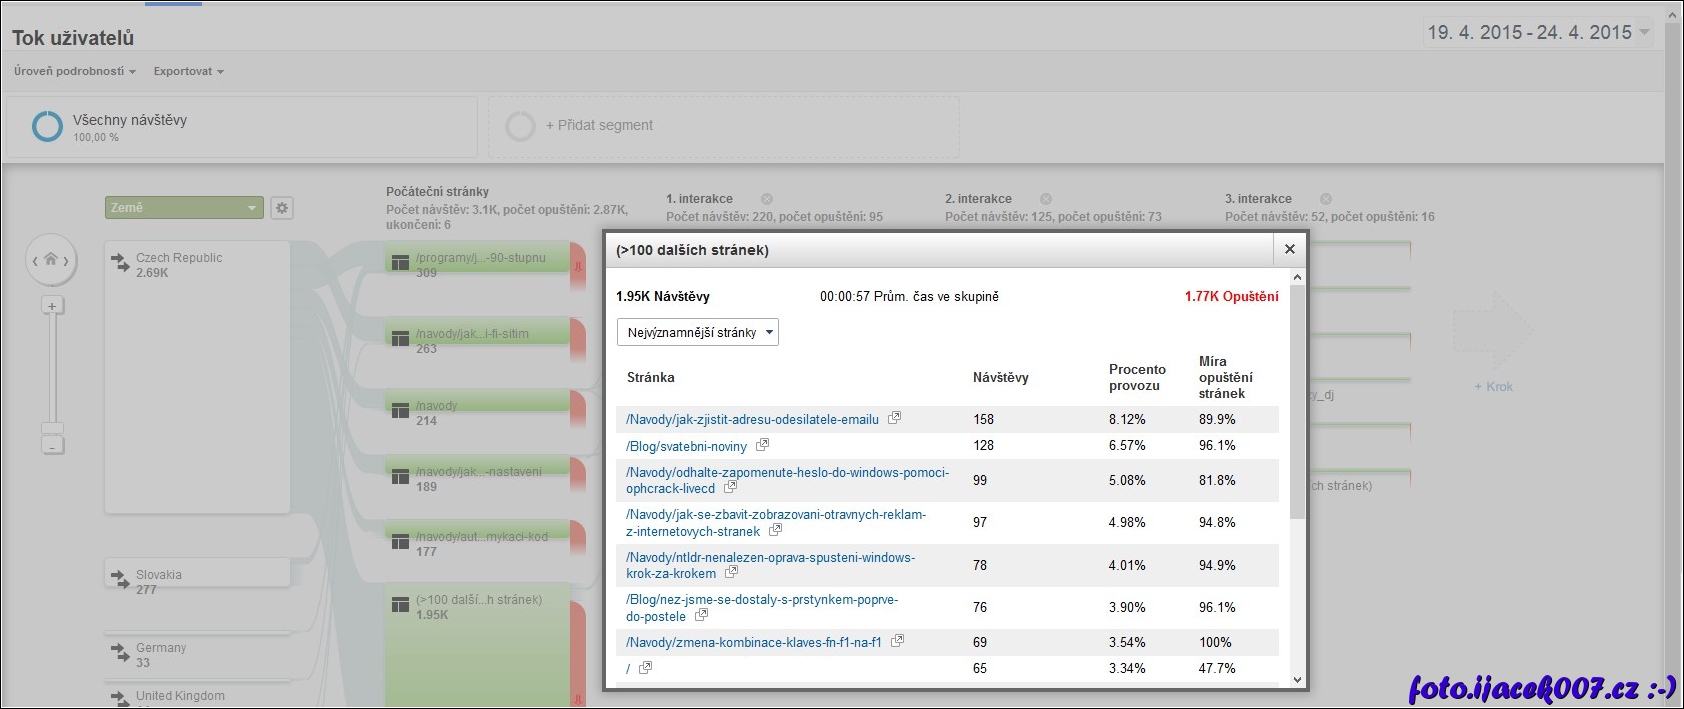Open the date range picker
1684x709 pixels.
[1538, 33]
